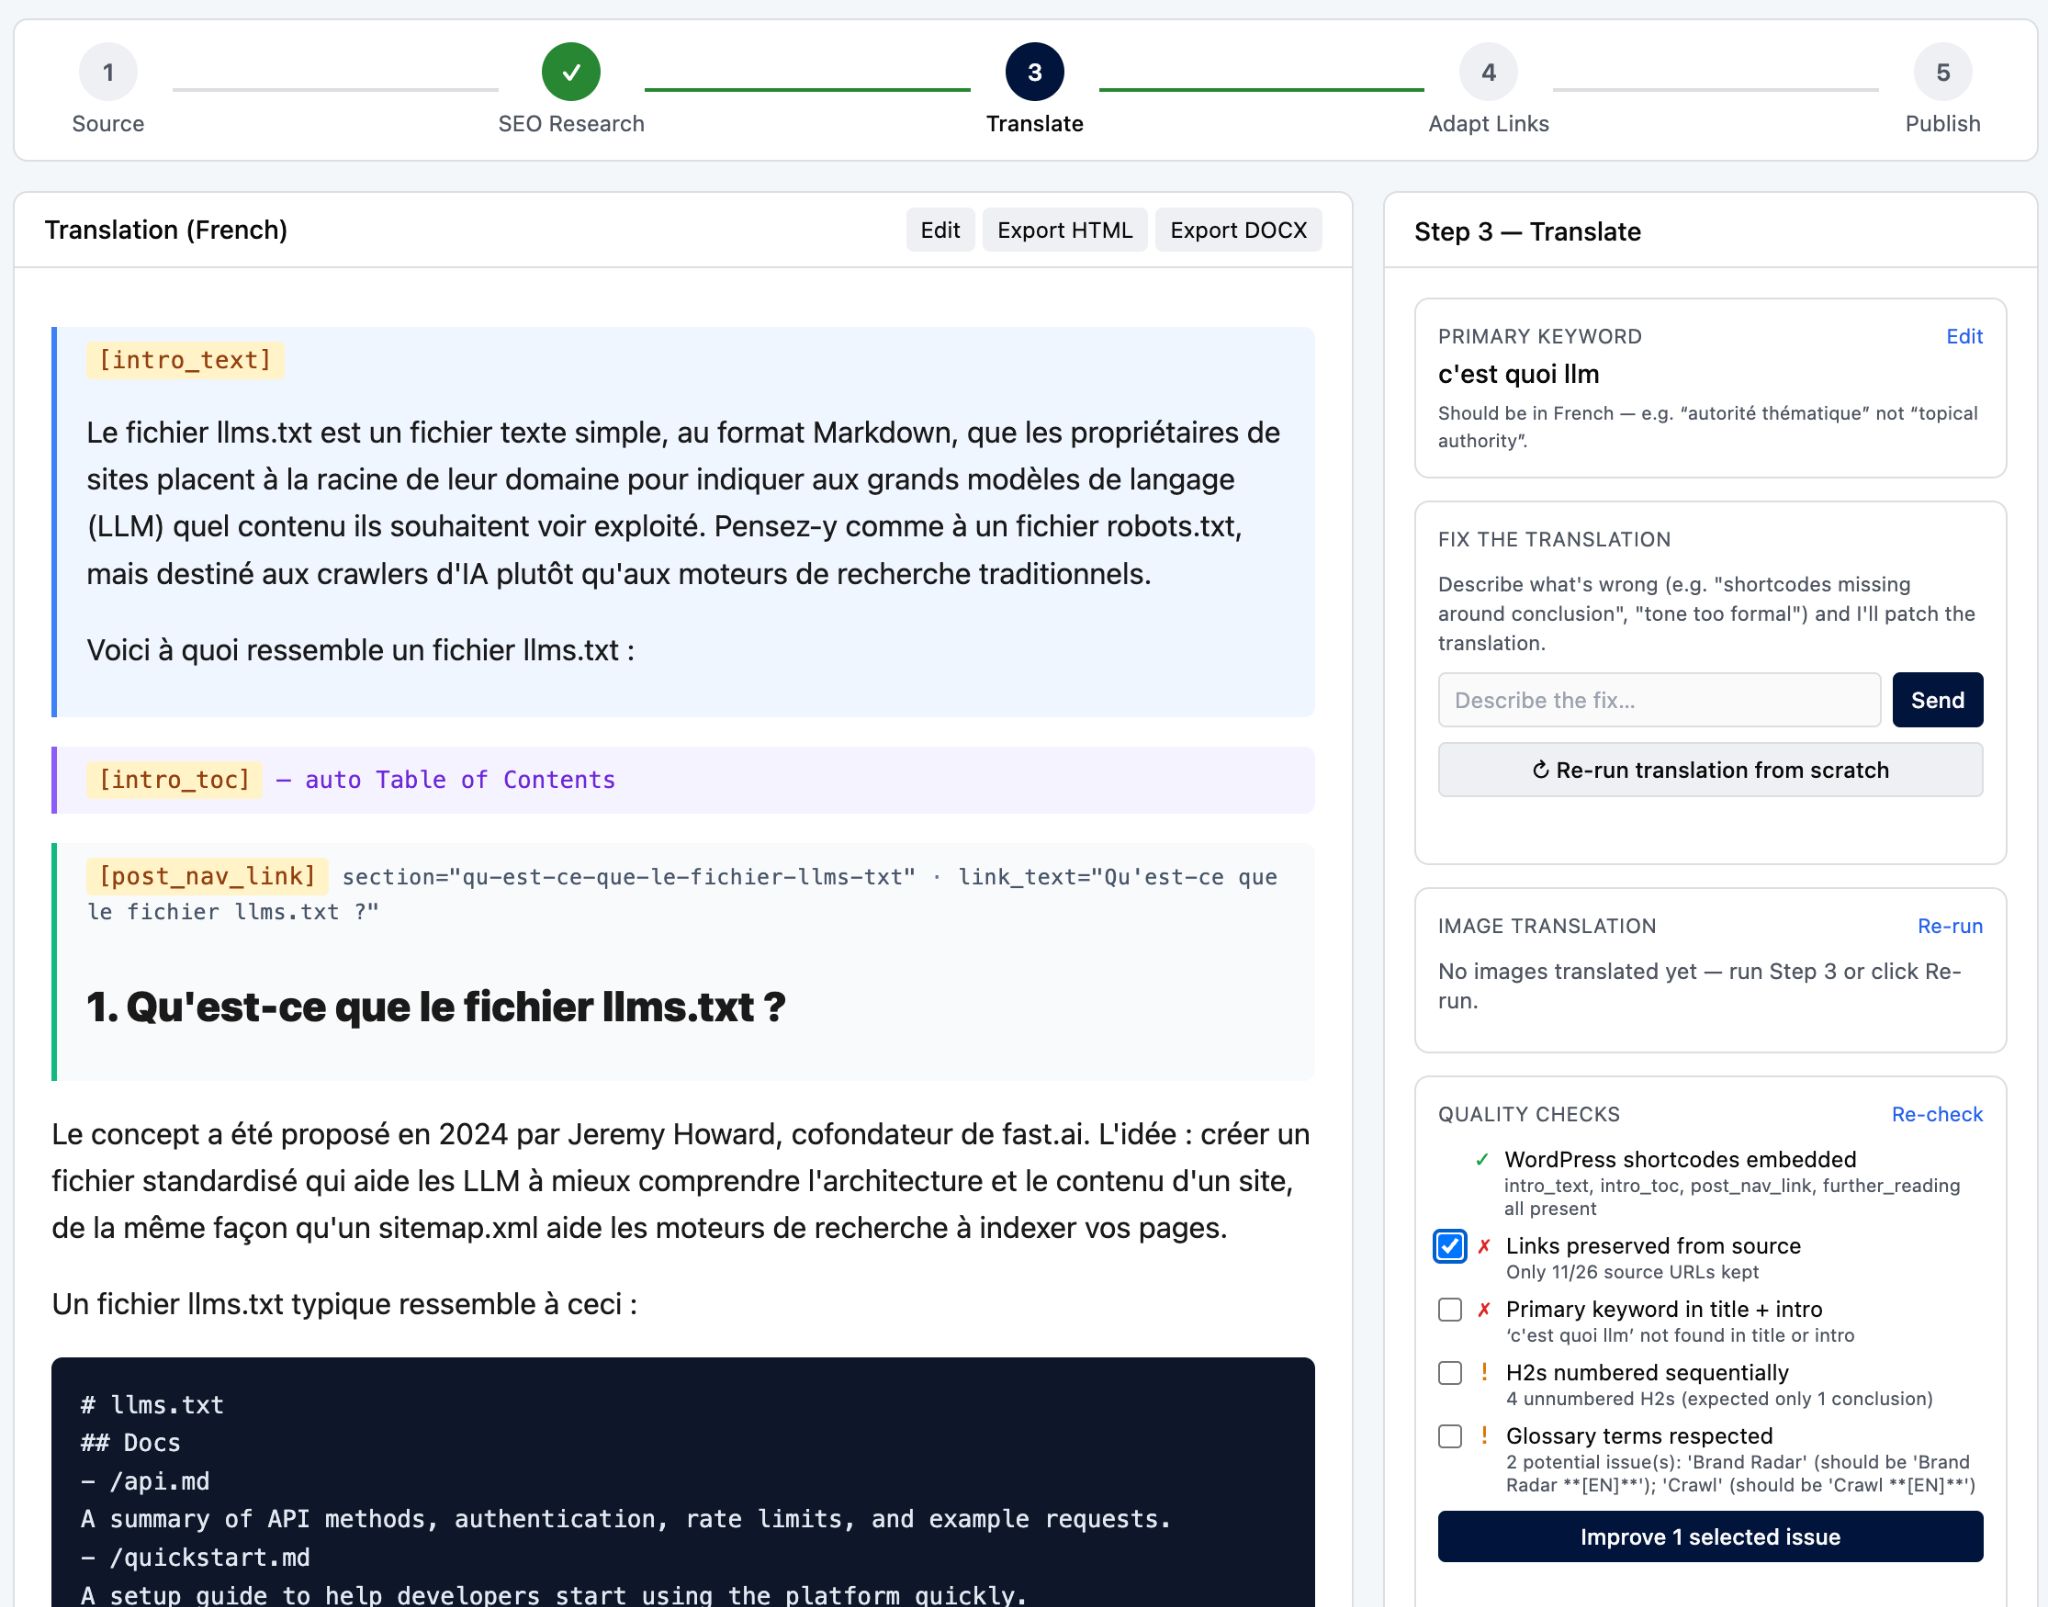Jump to step 5 Publish
The height and width of the screenshot is (1607, 2048).
click(x=1942, y=72)
